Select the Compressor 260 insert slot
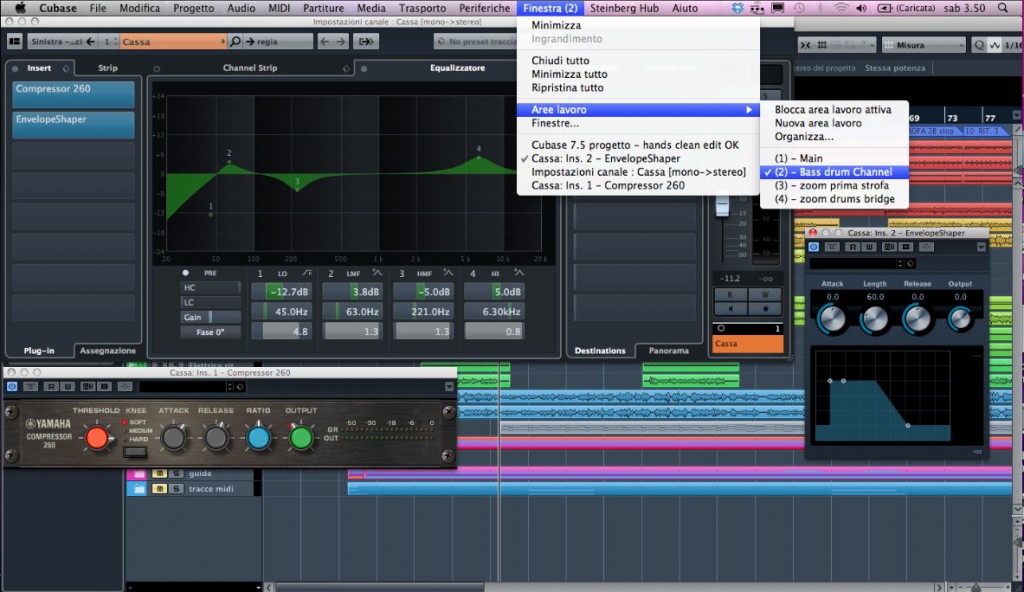The height and width of the screenshot is (592, 1024). coord(73,94)
